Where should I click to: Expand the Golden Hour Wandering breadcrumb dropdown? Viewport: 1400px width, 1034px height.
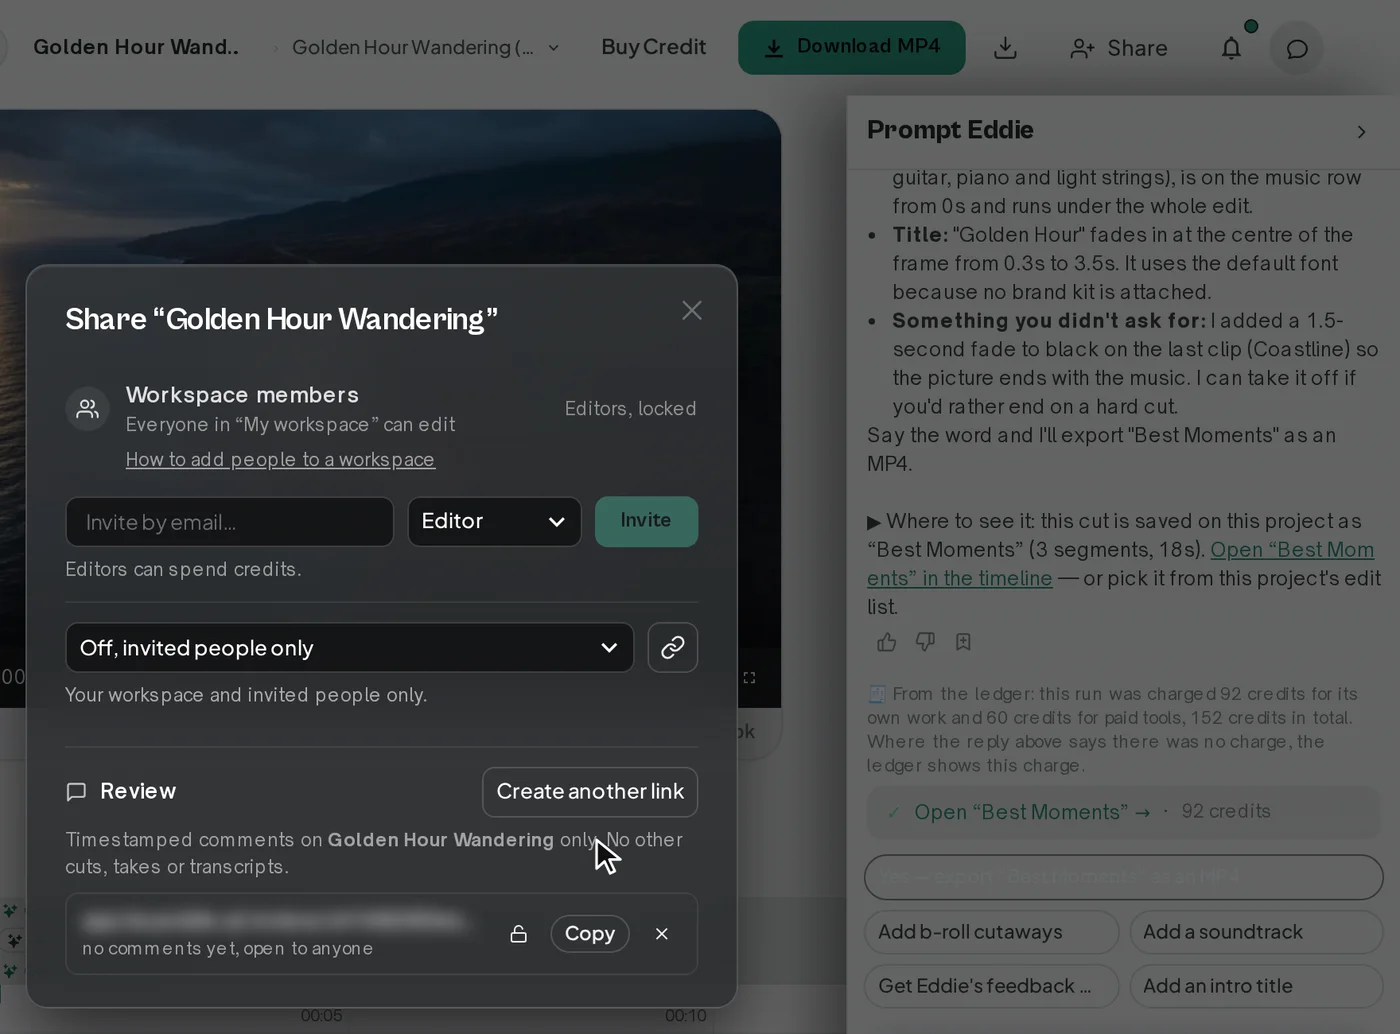point(553,48)
